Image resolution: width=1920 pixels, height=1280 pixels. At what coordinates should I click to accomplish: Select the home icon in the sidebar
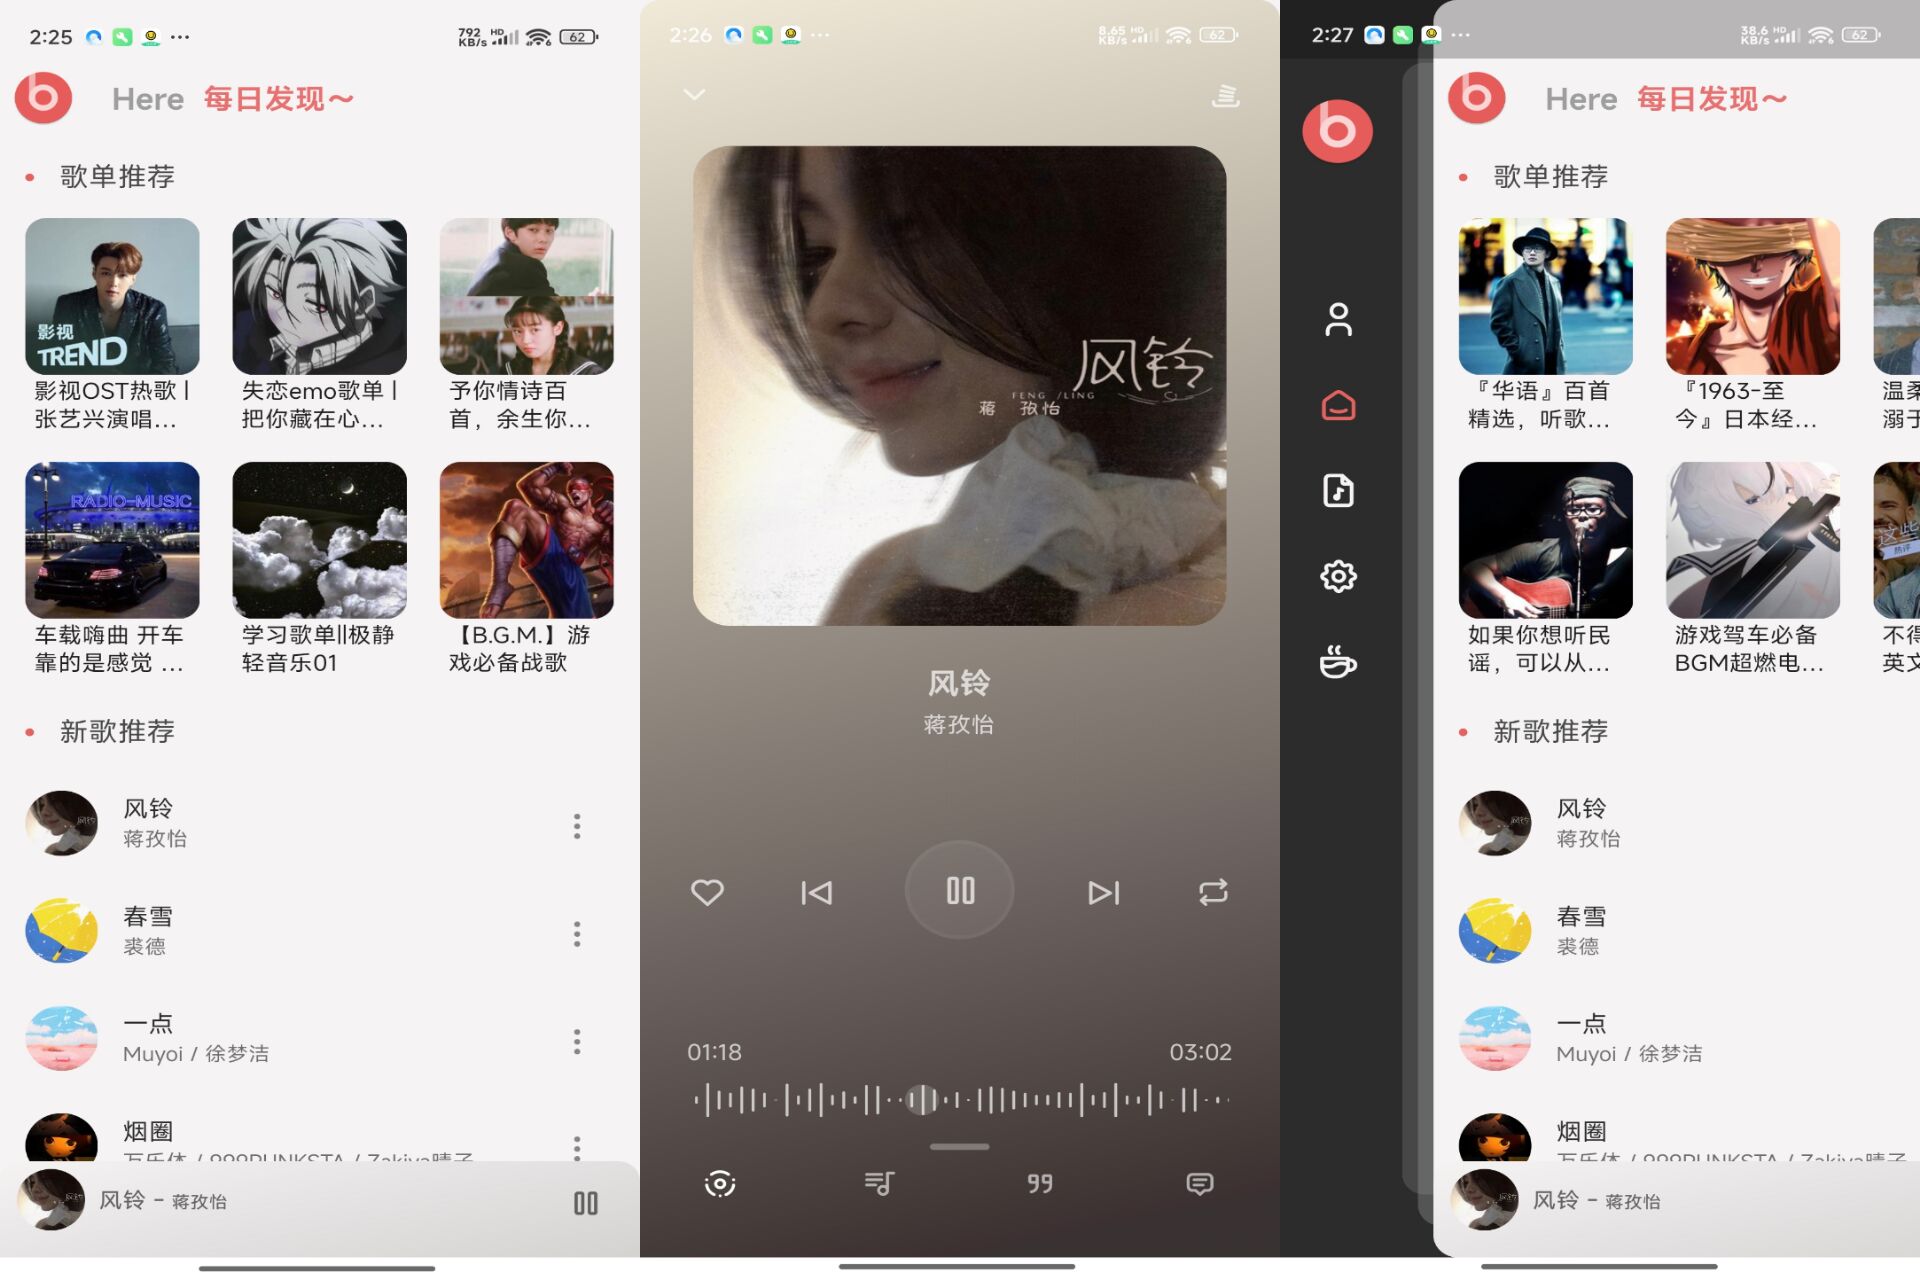point(1338,405)
